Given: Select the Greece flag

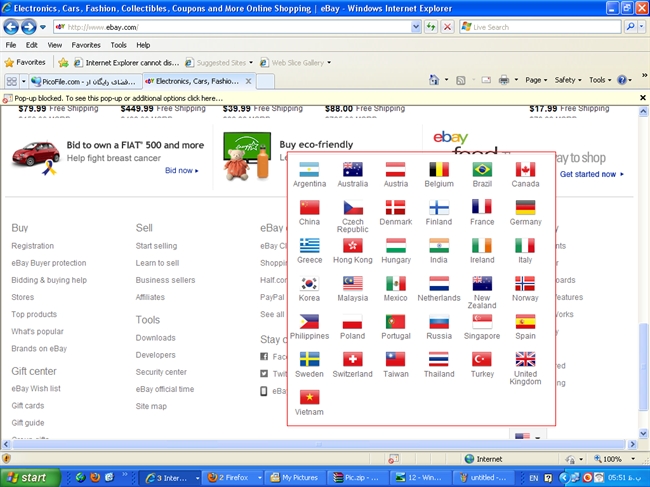Looking at the screenshot, I should pyautogui.click(x=309, y=245).
